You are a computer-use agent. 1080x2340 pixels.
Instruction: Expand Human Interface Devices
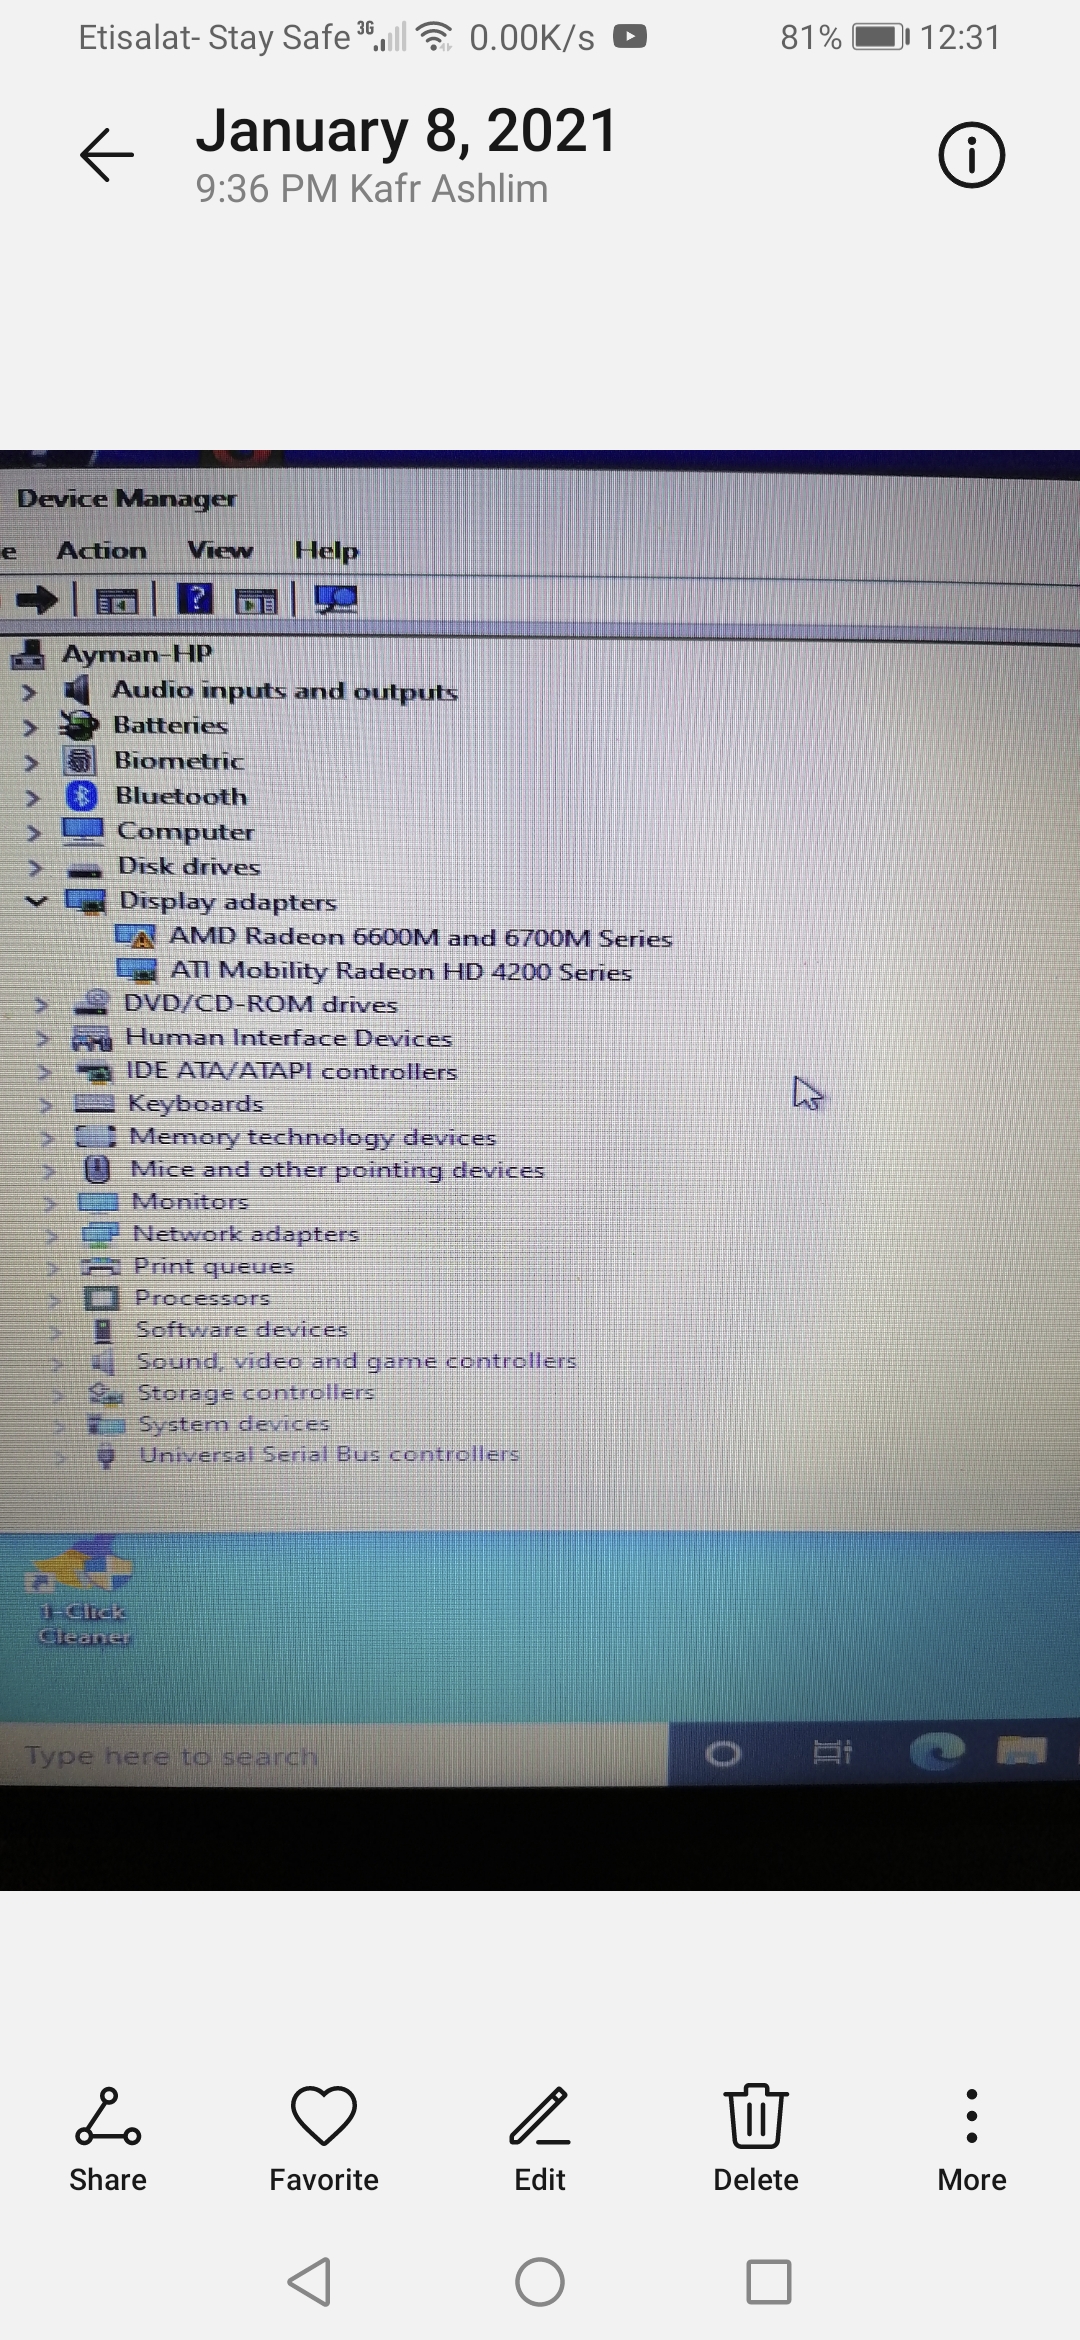[43, 1038]
